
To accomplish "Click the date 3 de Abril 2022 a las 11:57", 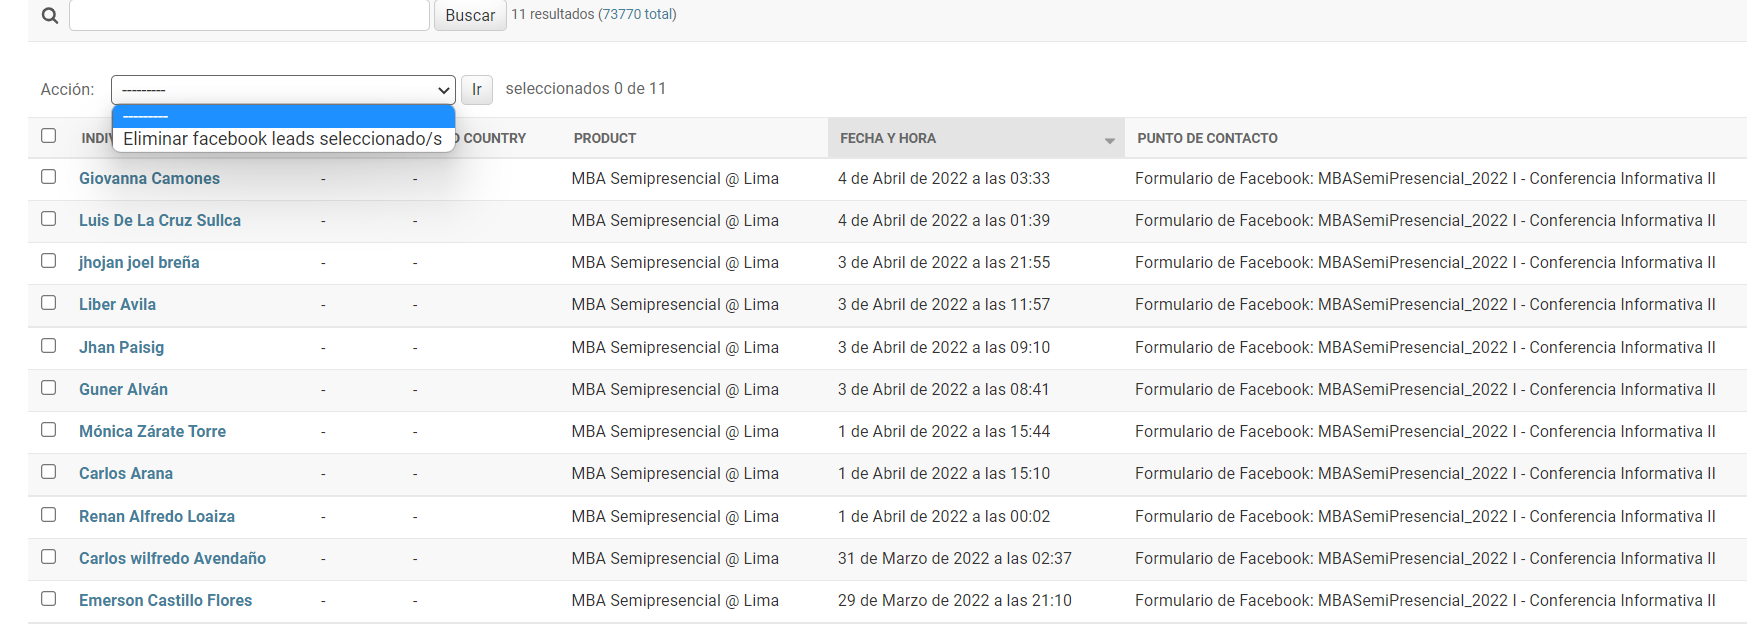I will (x=944, y=304).
